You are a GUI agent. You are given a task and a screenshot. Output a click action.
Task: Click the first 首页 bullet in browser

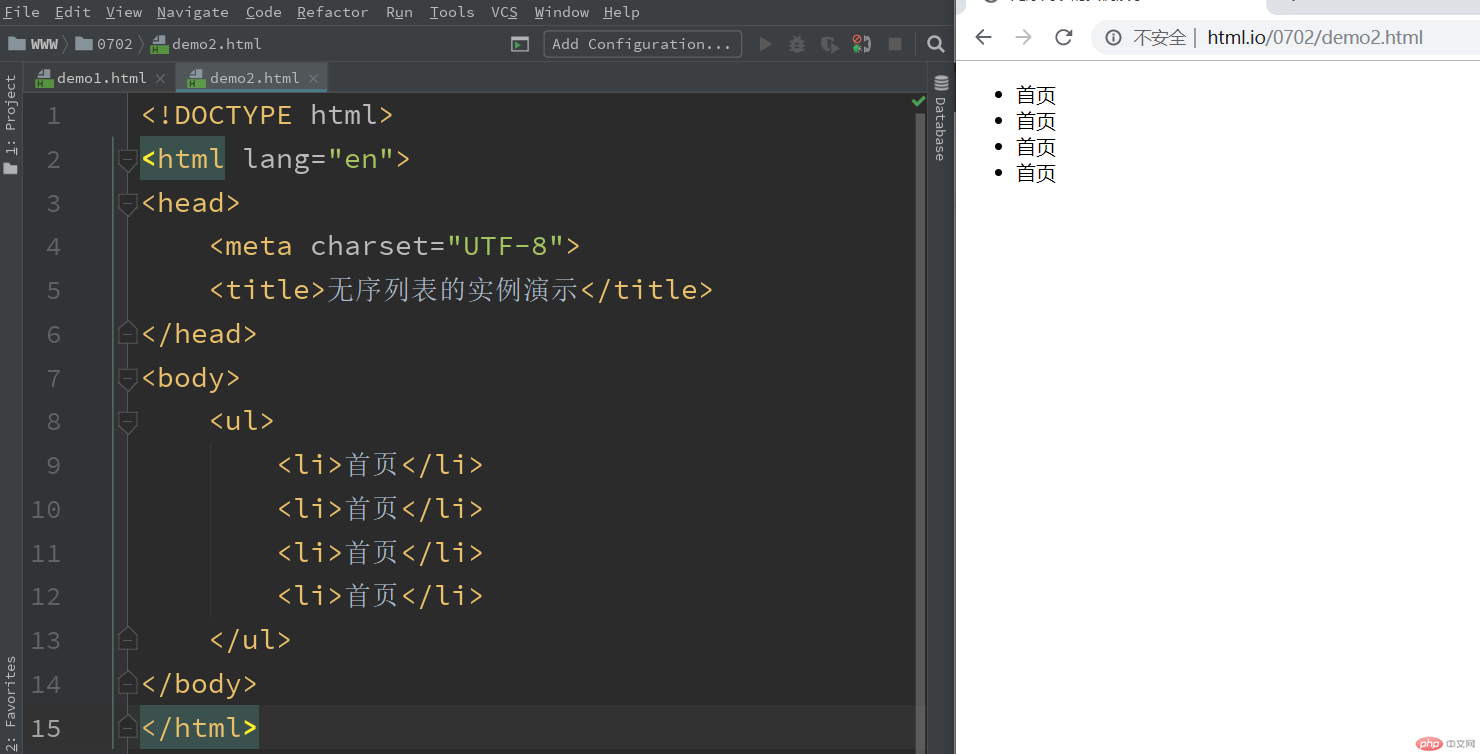pos(1036,95)
